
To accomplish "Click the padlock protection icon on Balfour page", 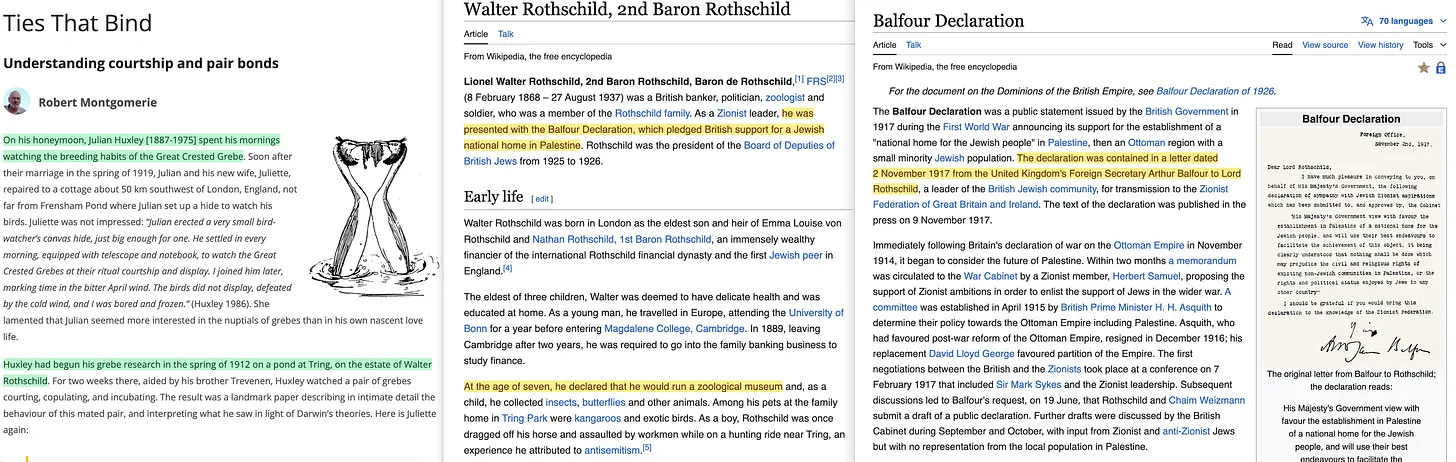I will (x=1441, y=68).
